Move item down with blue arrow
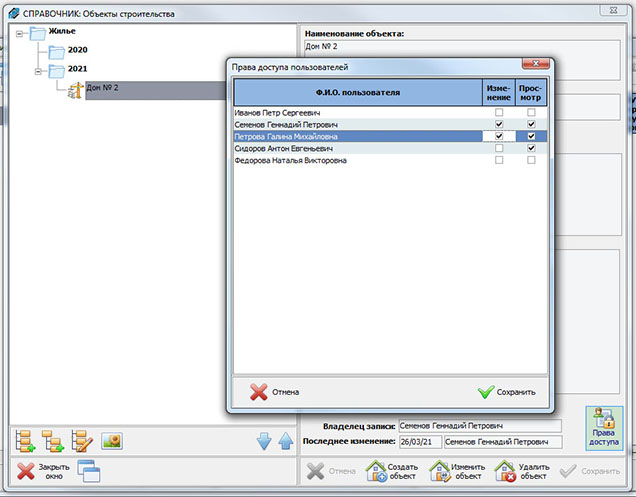The image size is (636, 497). (x=264, y=441)
